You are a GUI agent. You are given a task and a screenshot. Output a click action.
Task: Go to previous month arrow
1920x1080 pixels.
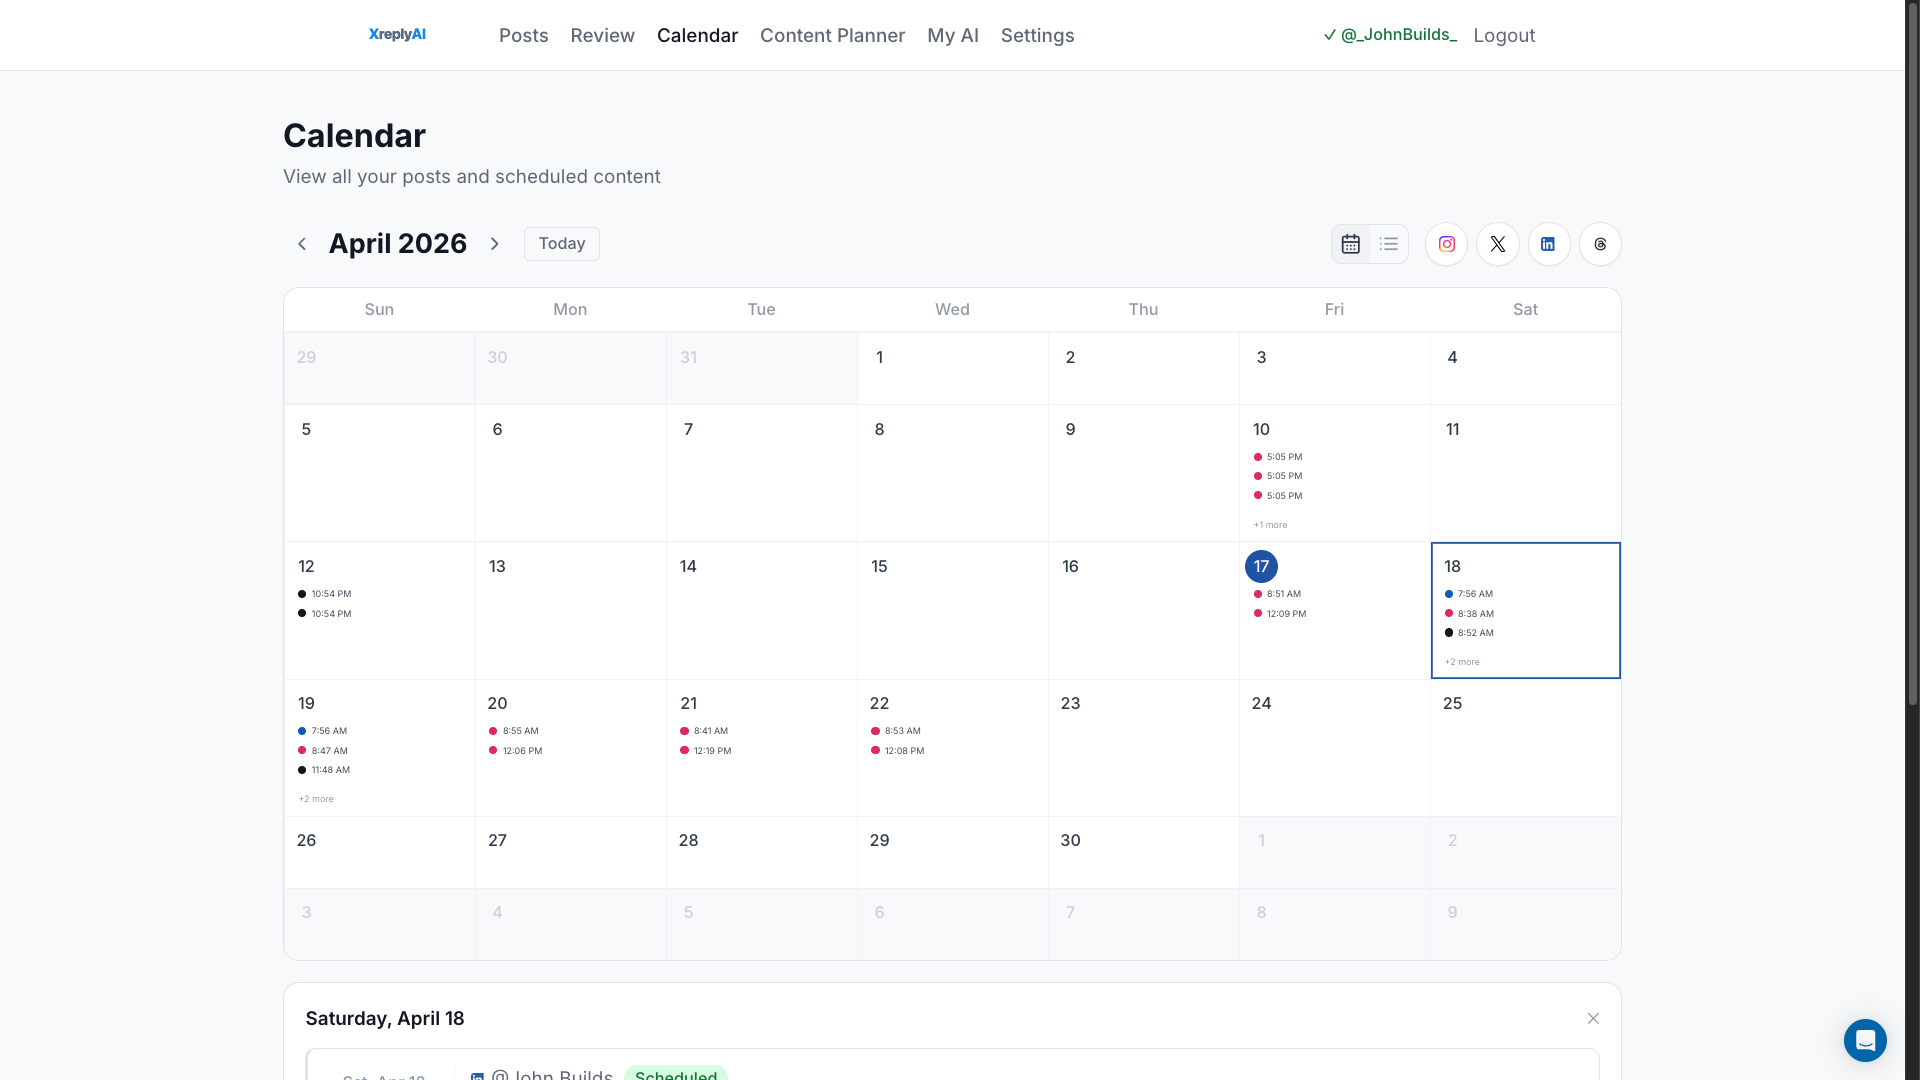(x=301, y=244)
